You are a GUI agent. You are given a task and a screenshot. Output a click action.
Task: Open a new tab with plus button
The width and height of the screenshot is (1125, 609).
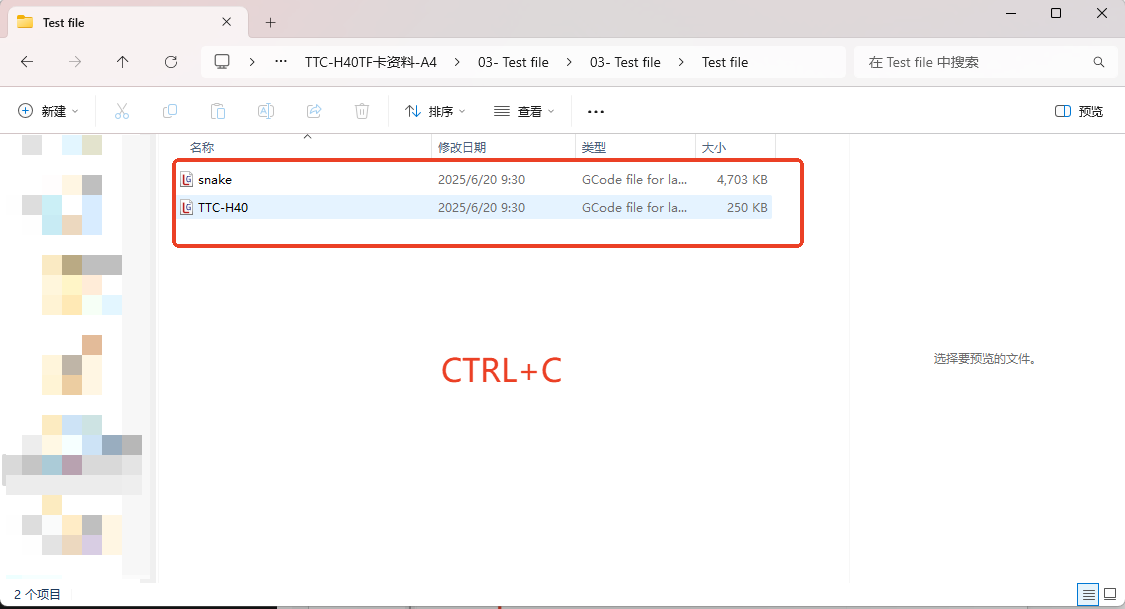pyautogui.click(x=270, y=22)
